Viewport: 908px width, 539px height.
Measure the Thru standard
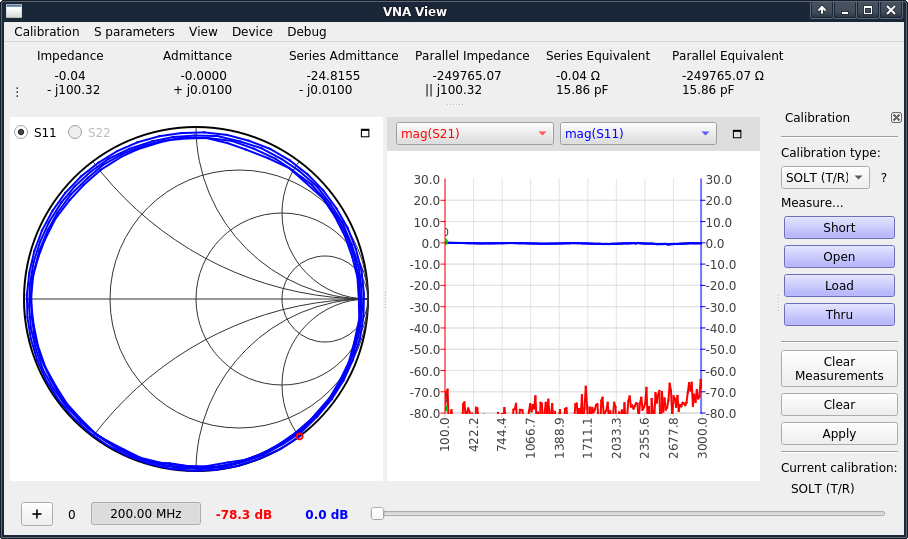pos(839,314)
